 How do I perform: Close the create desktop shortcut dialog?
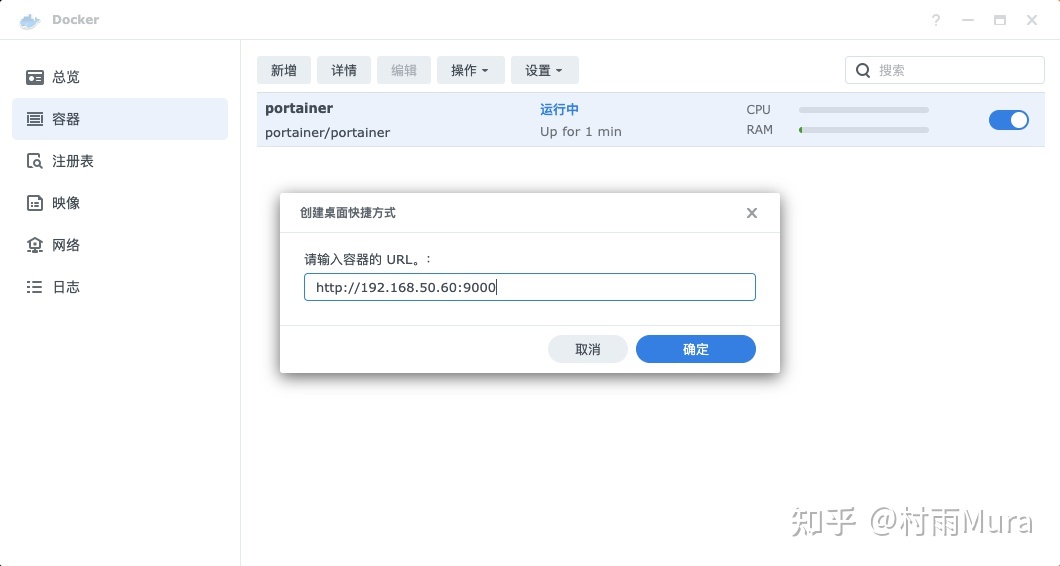[752, 213]
